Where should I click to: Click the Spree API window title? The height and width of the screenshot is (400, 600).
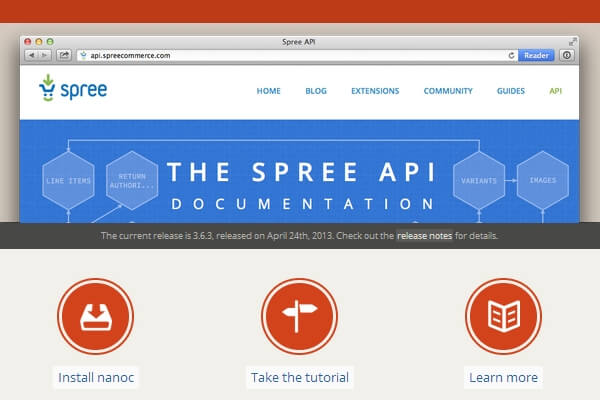[x=298, y=42]
